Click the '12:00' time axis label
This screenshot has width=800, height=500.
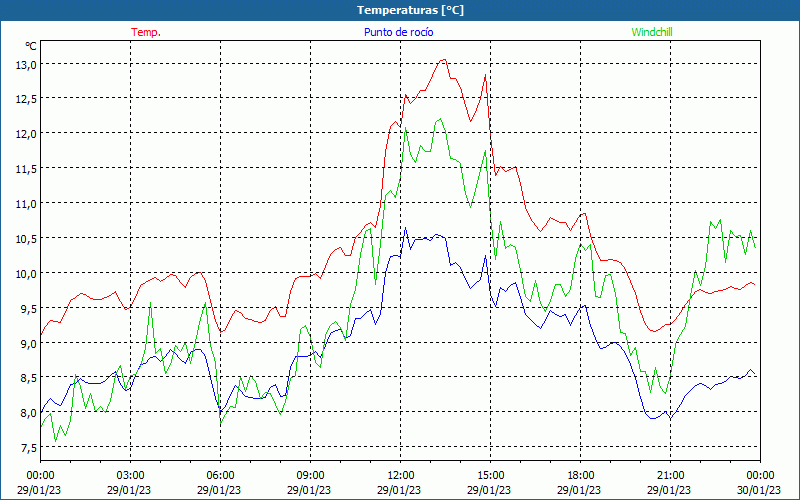pyautogui.click(x=401, y=476)
